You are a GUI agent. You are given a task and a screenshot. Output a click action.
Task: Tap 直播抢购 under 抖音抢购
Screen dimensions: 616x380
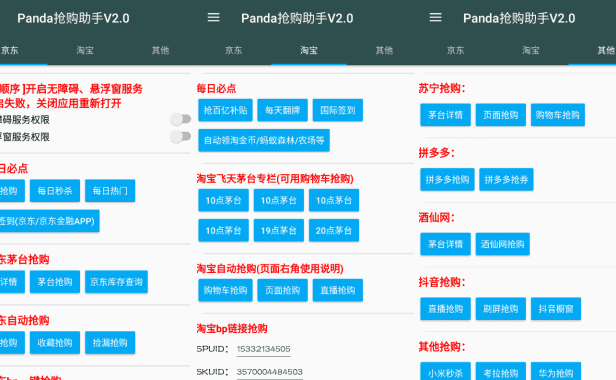tap(446, 309)
